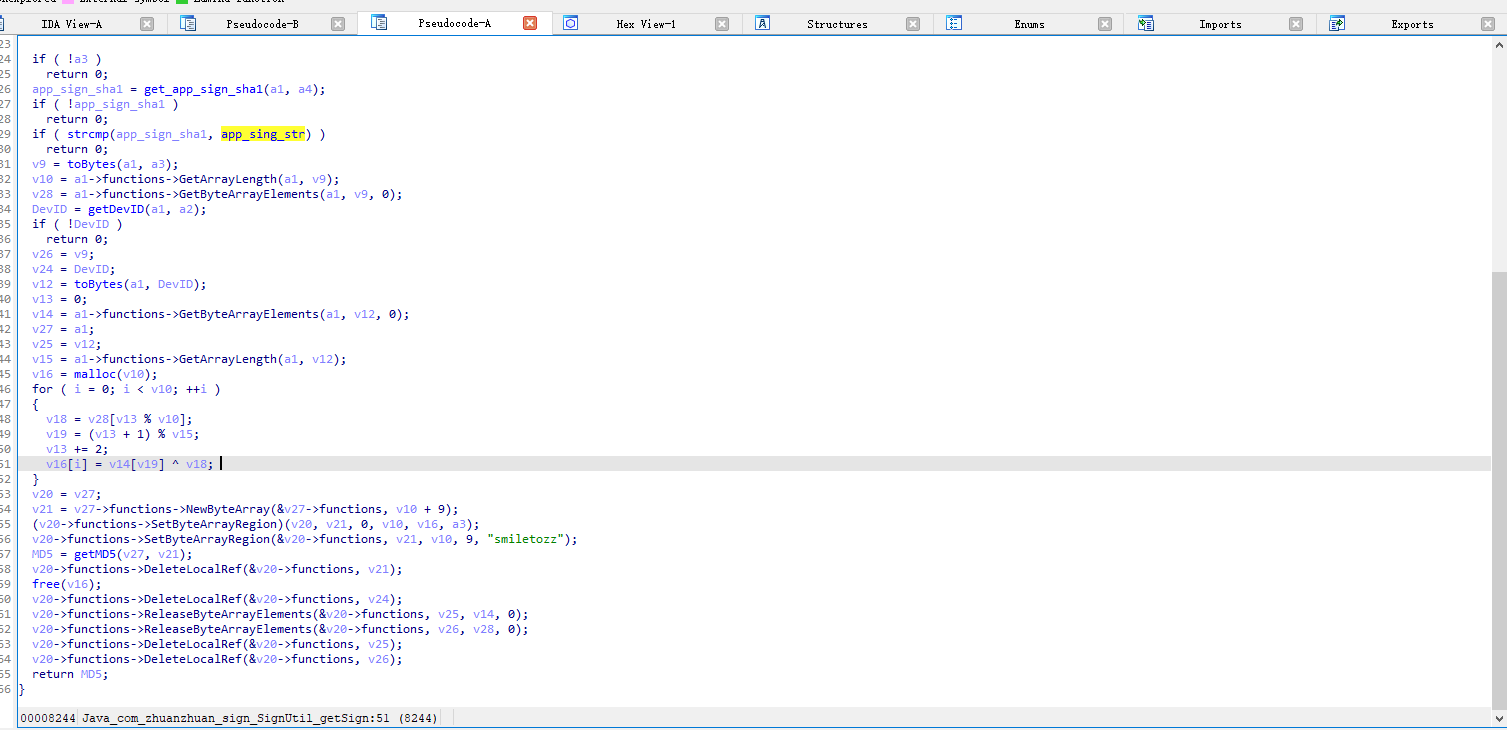Select the Pseudocode-A tab

click(454, 23)
